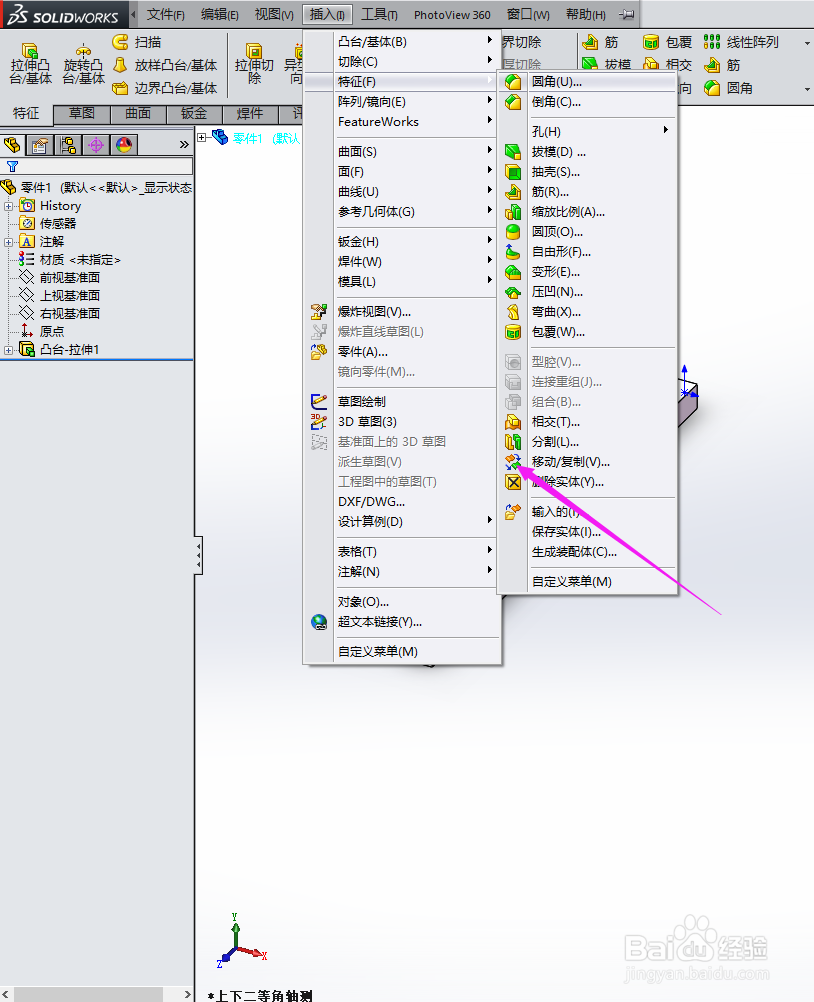Click 爆炸视图(V)... exploded view entry
This screenshot has width=814, height=1002.
click(402, 312)
